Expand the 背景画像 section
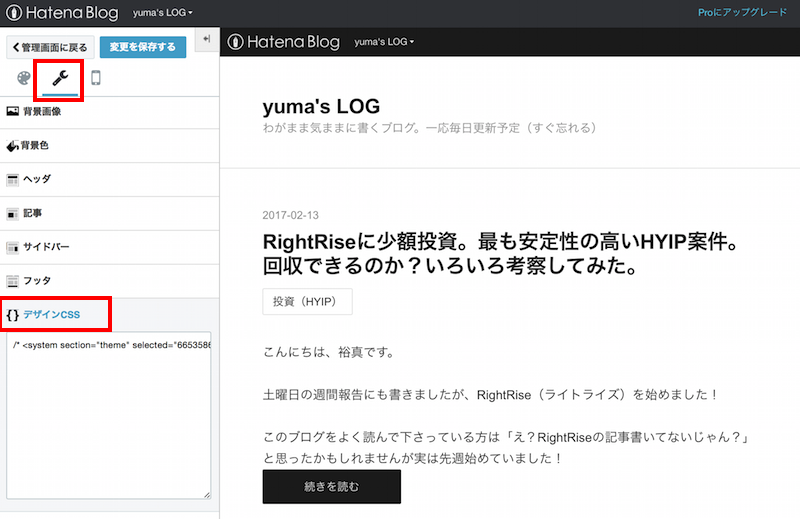800x519 pixels. (110, 112)
